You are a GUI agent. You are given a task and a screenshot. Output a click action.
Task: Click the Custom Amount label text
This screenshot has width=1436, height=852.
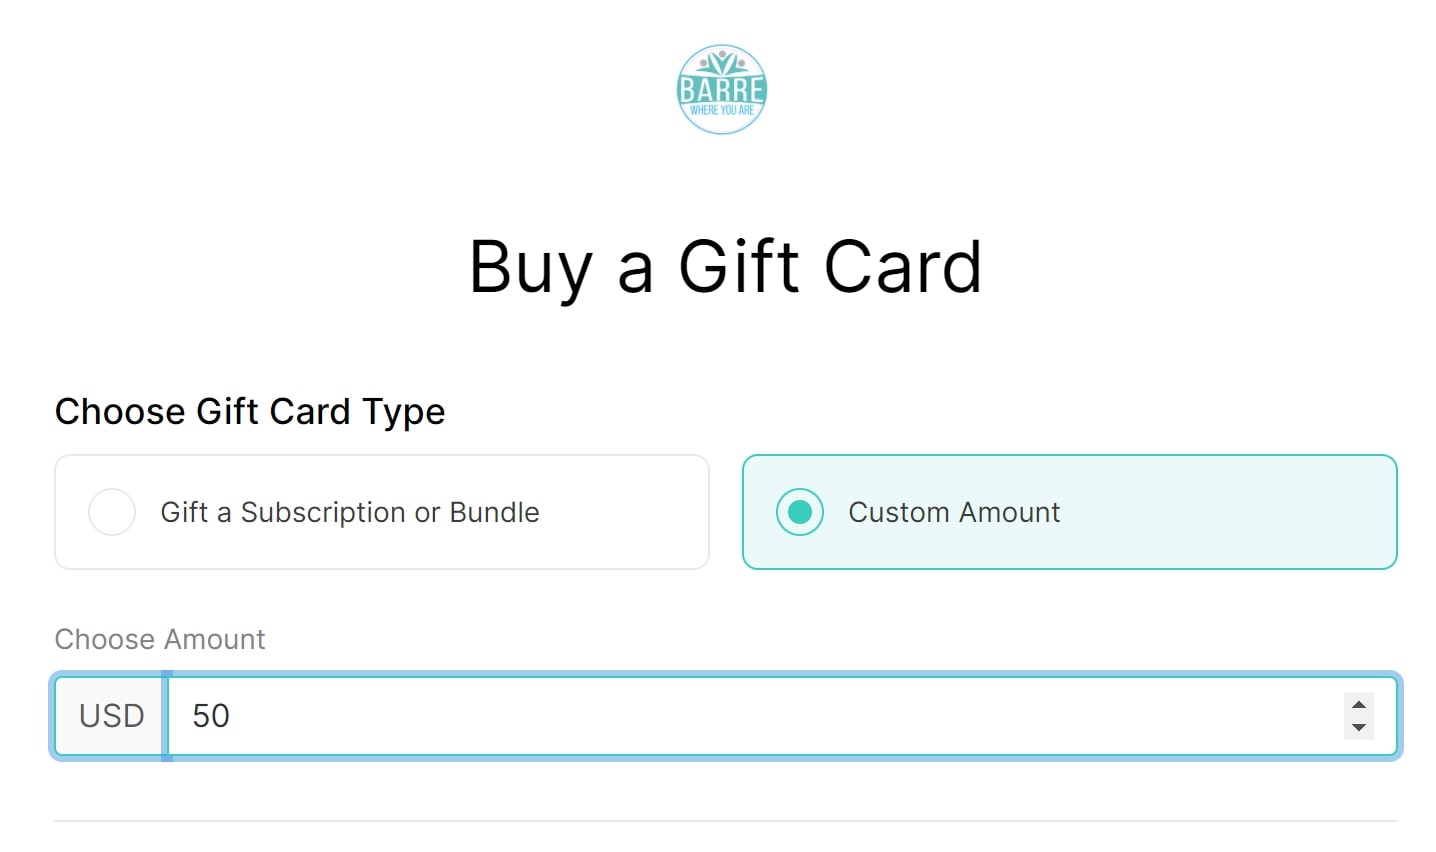pyautogui.click(x=954, y=512)
